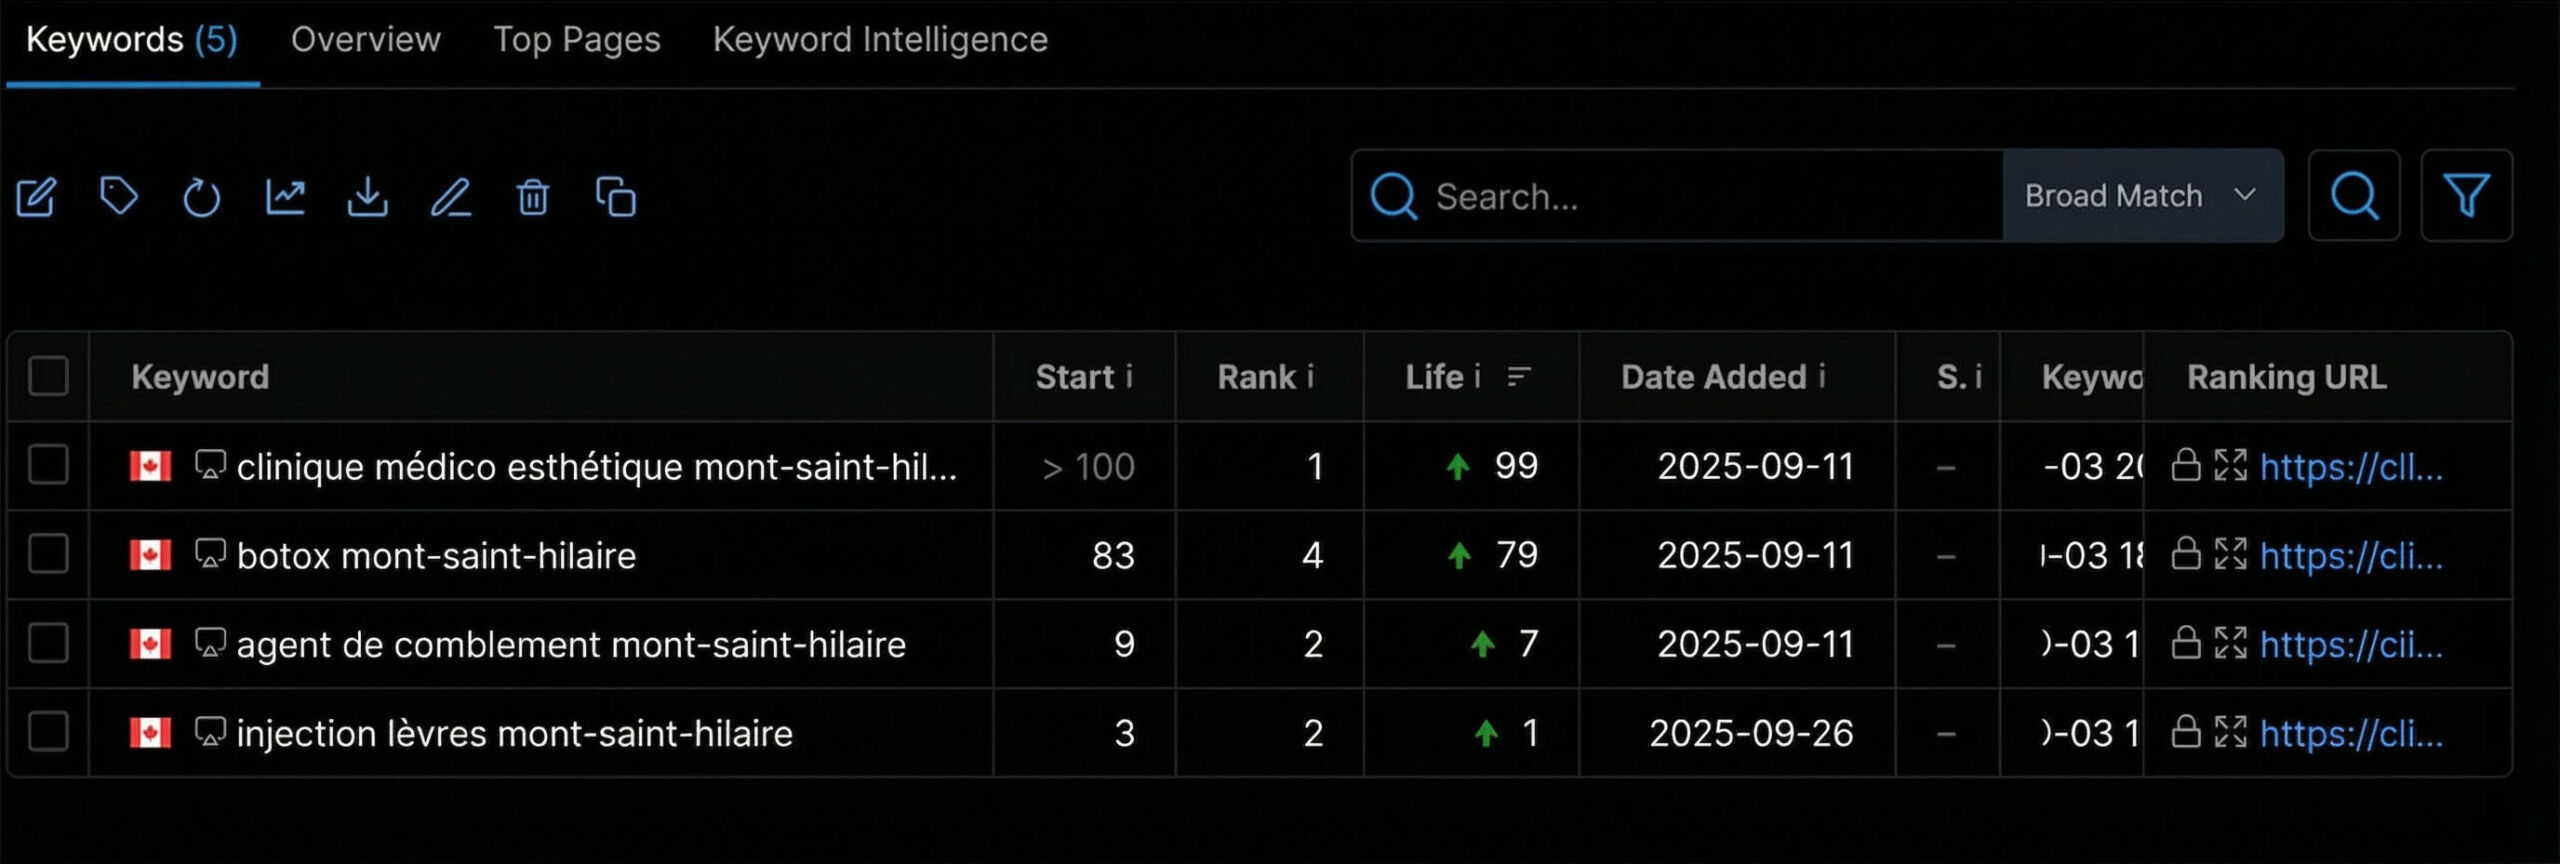The height and width of the screenshot is (864, 2560).
Task: Click the pencil edit icon in toolbar
Action: 451,197
